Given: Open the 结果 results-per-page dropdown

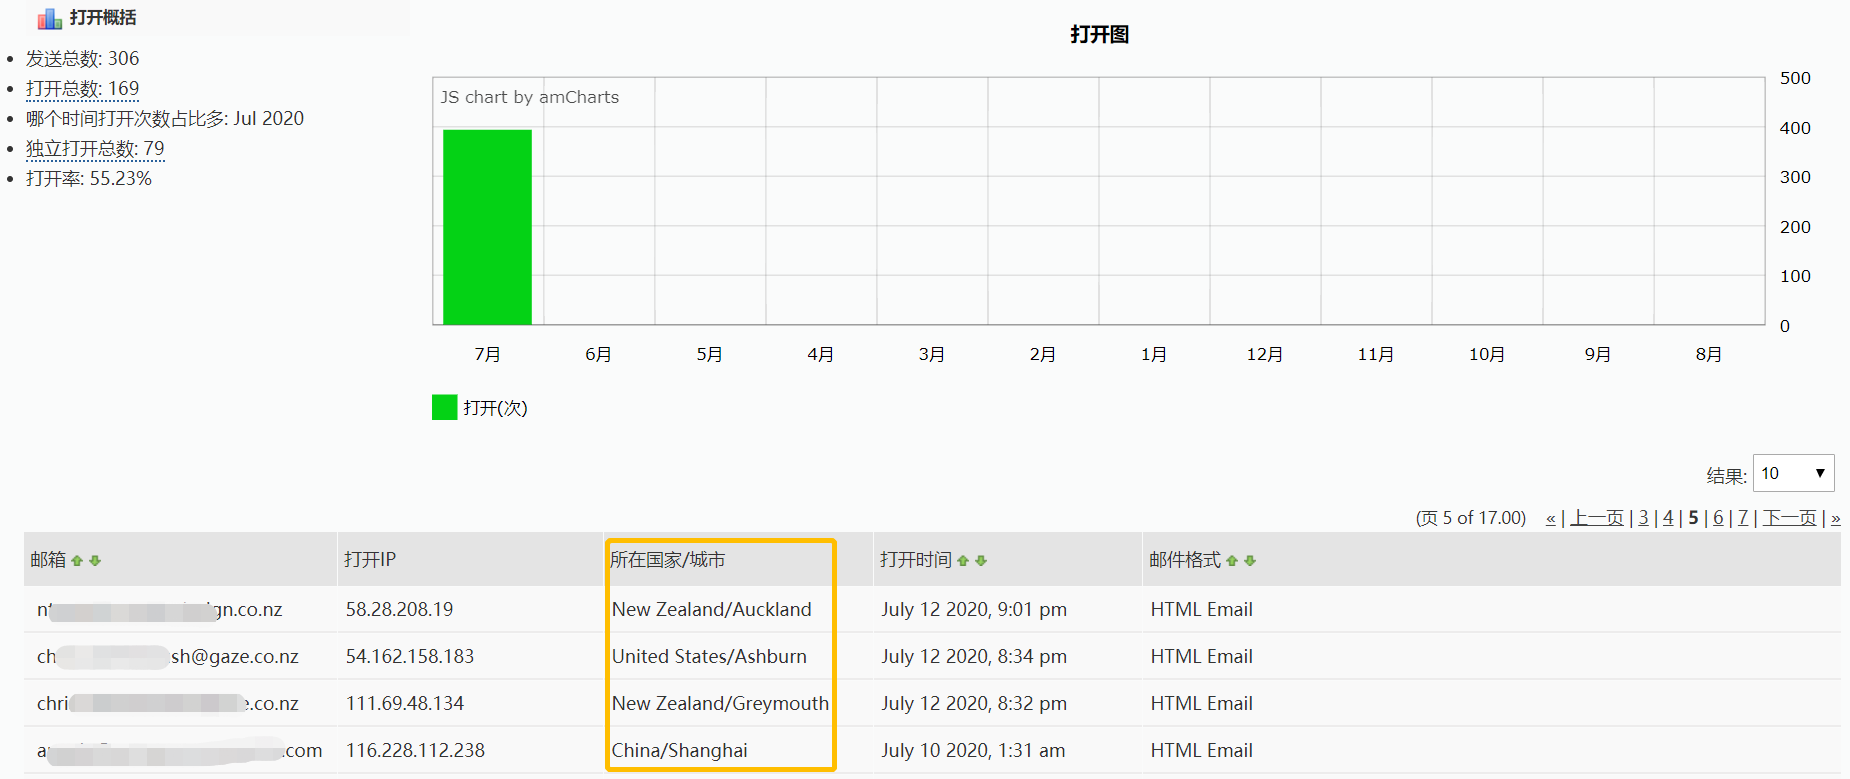Looking at the screenshot, I should pos(1794,473).
